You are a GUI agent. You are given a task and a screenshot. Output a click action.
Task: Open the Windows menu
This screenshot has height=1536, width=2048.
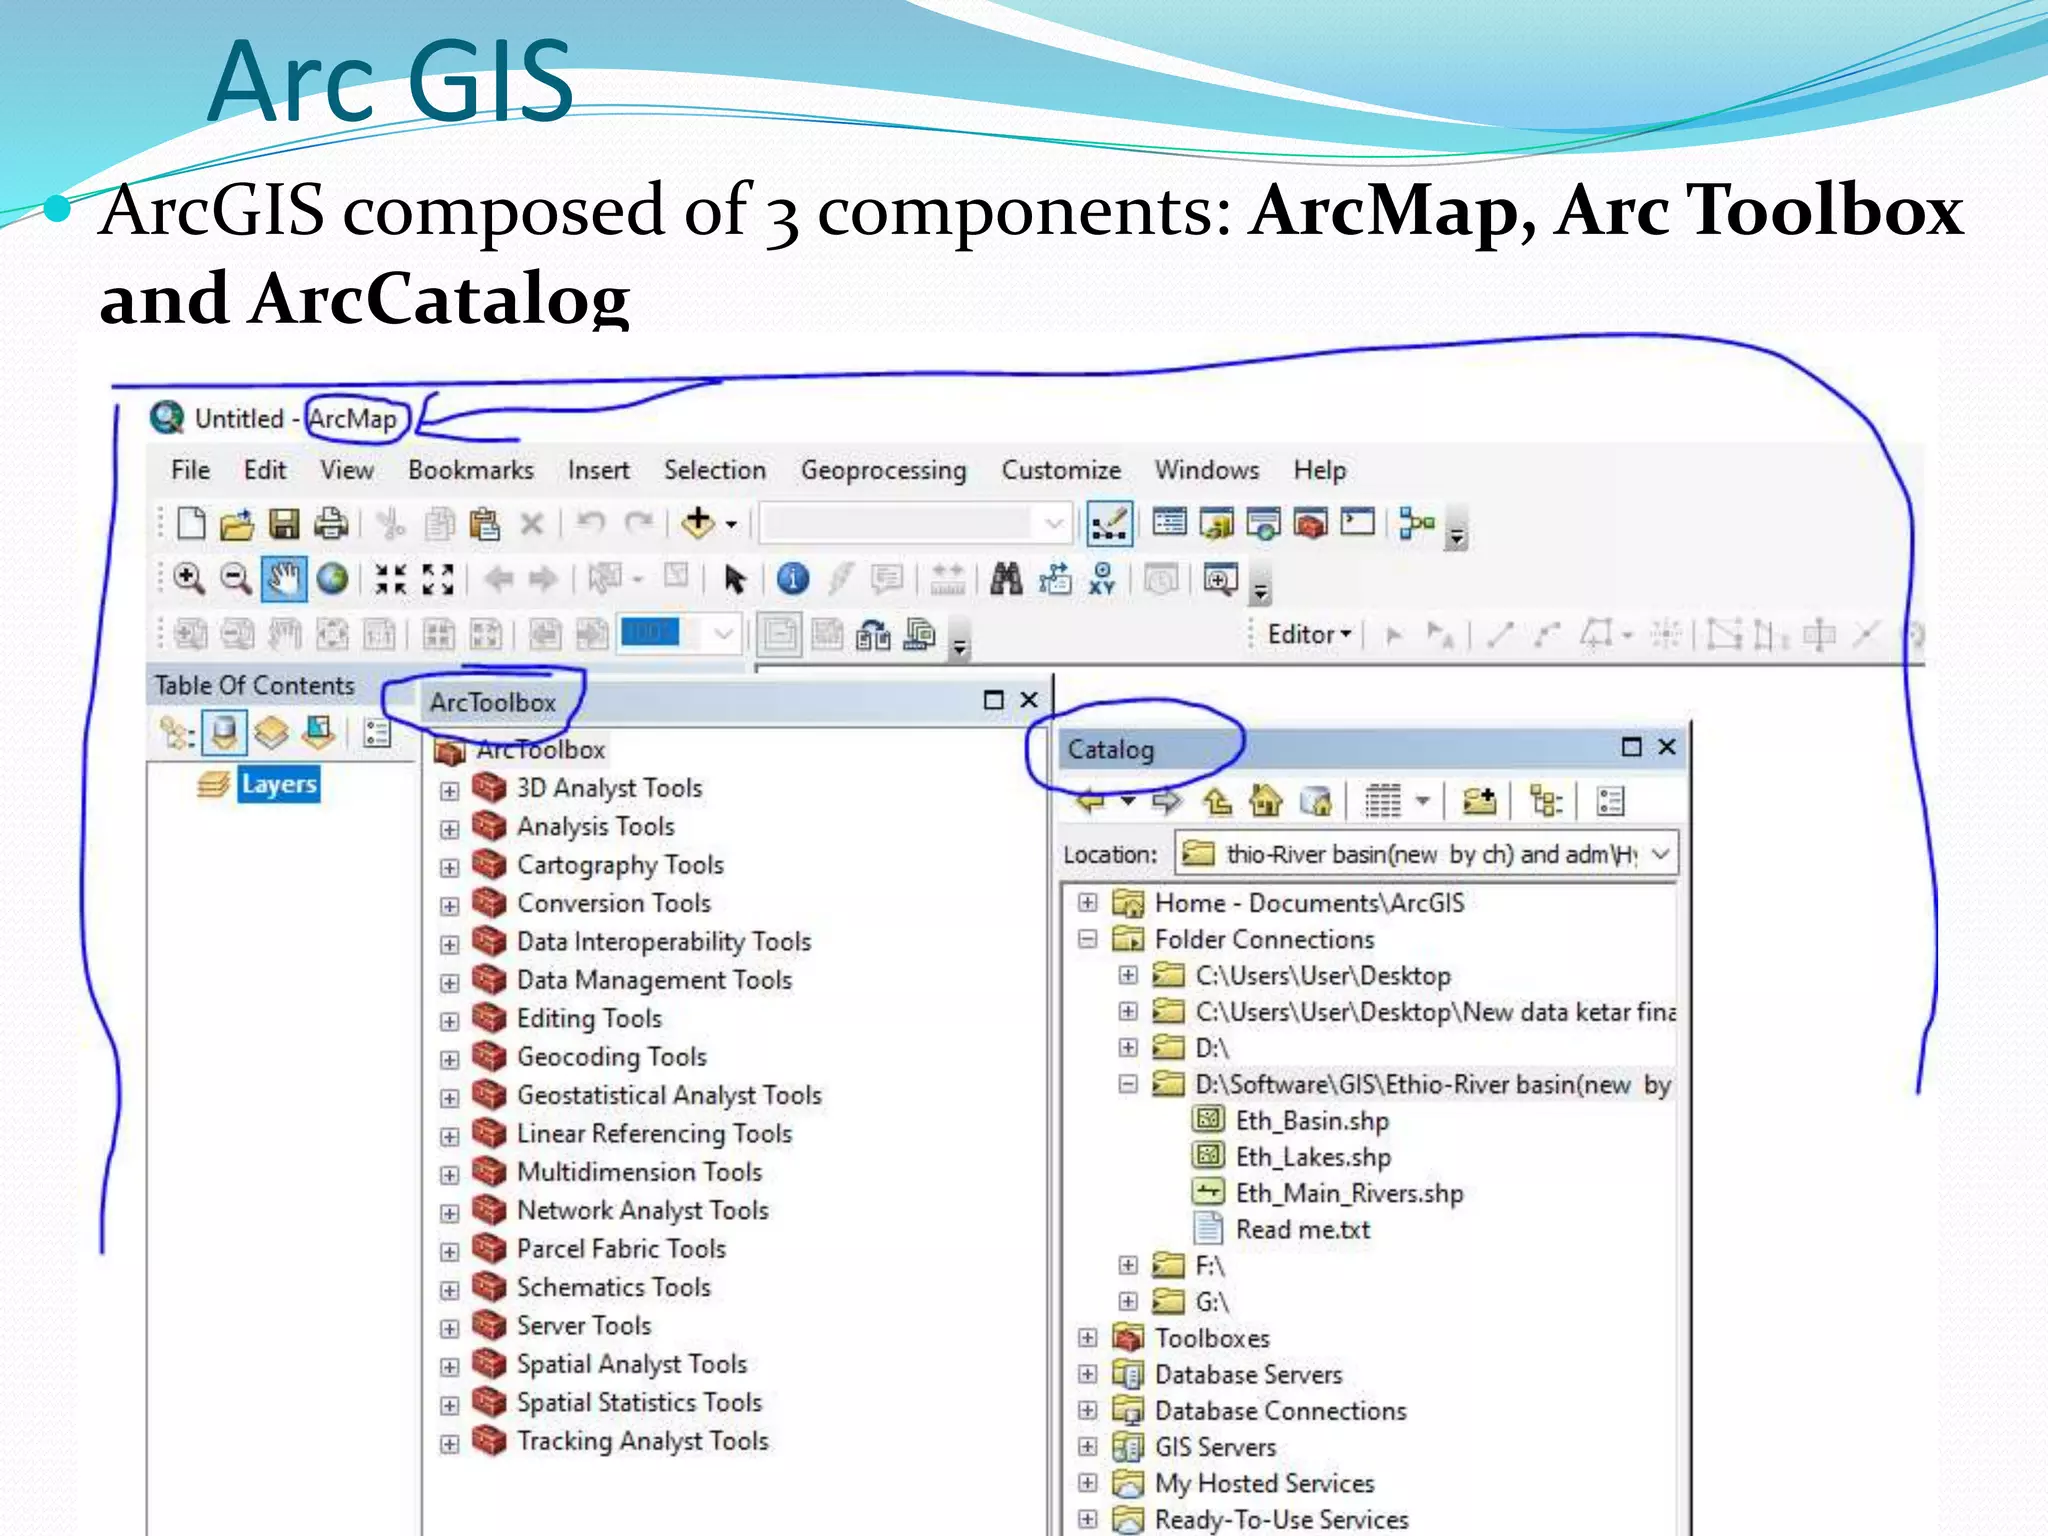[1207, 470]
